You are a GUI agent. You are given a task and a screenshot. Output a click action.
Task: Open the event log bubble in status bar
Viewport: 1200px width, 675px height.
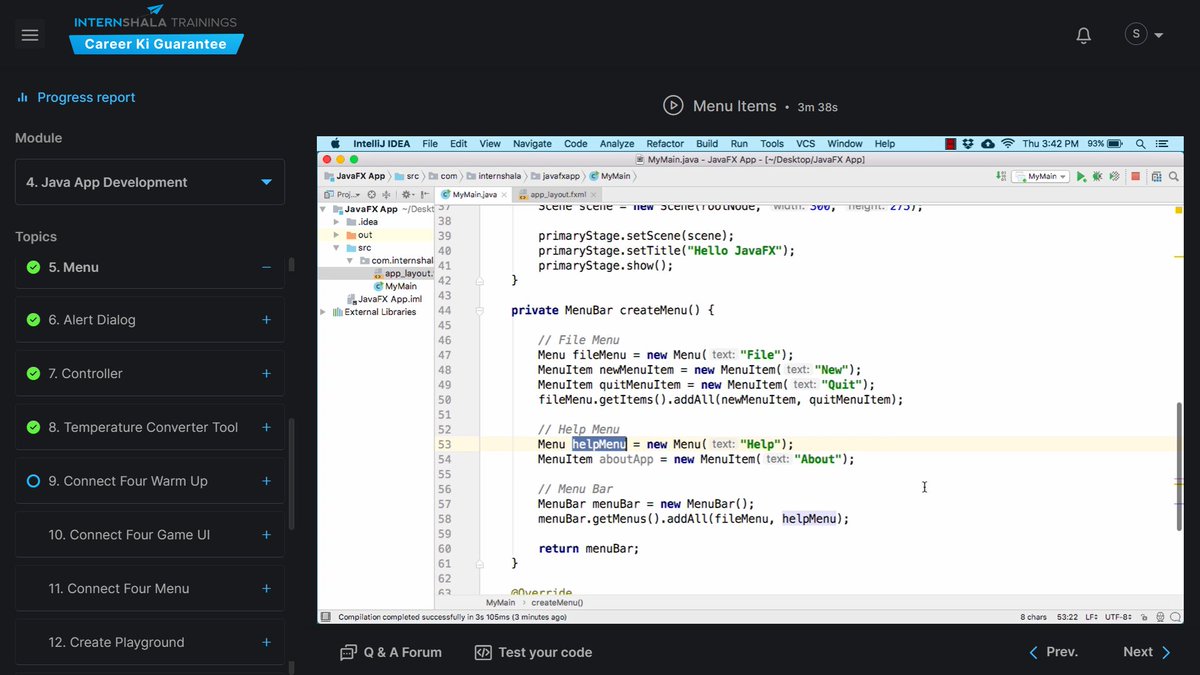pyautogui.click(x=1175, y=618)
